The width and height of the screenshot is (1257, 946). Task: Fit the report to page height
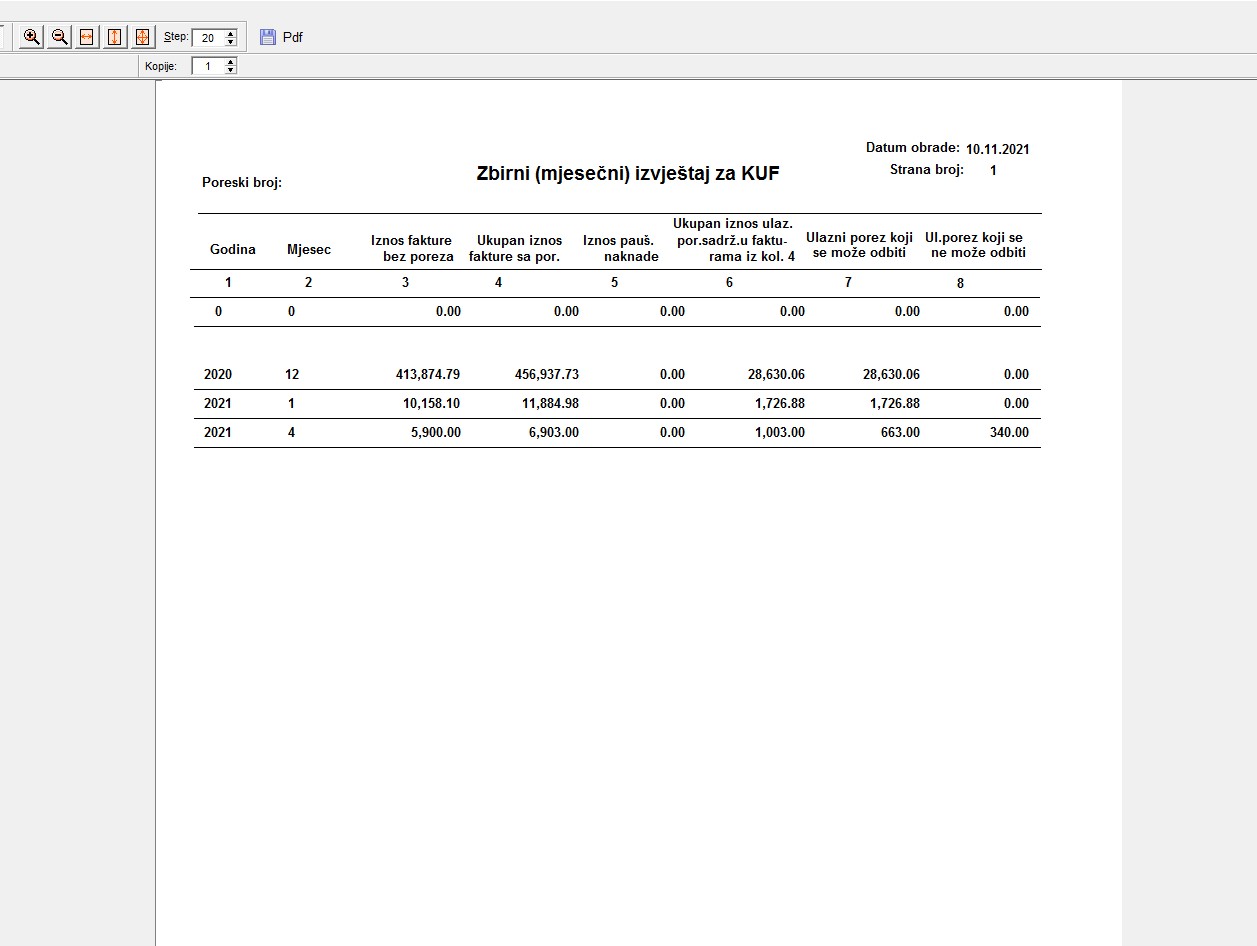[115, 37]
